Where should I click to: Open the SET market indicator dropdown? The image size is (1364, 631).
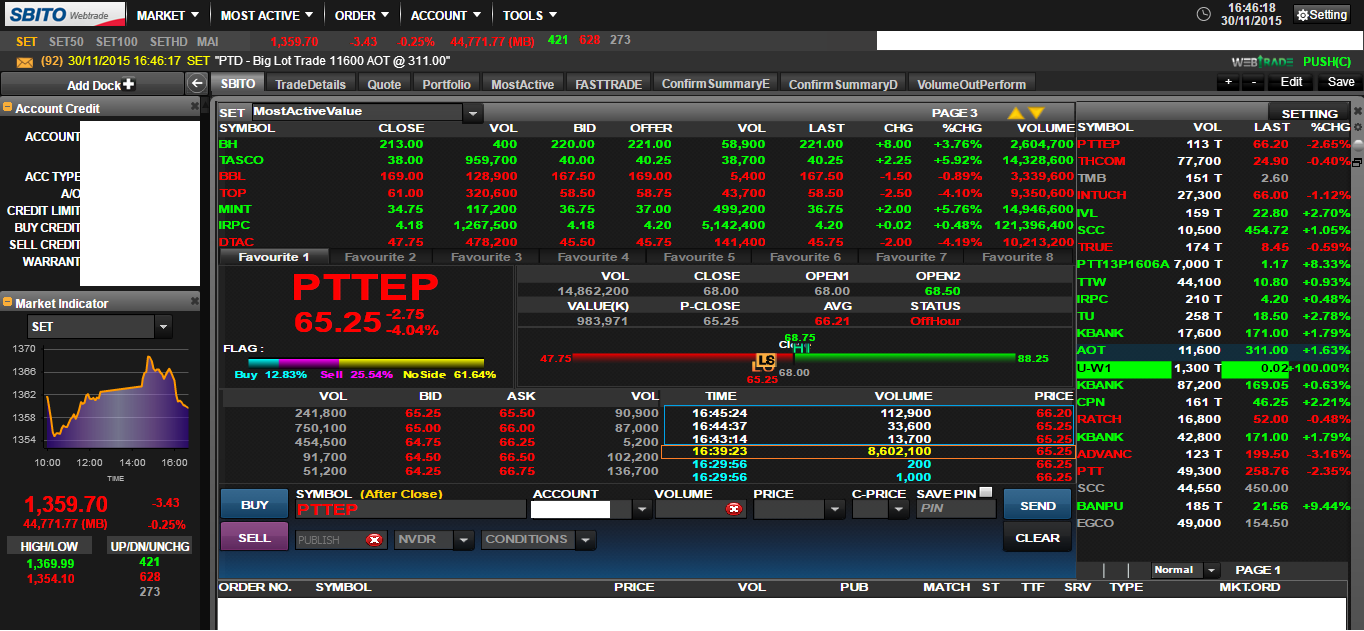tap(164, 327)
